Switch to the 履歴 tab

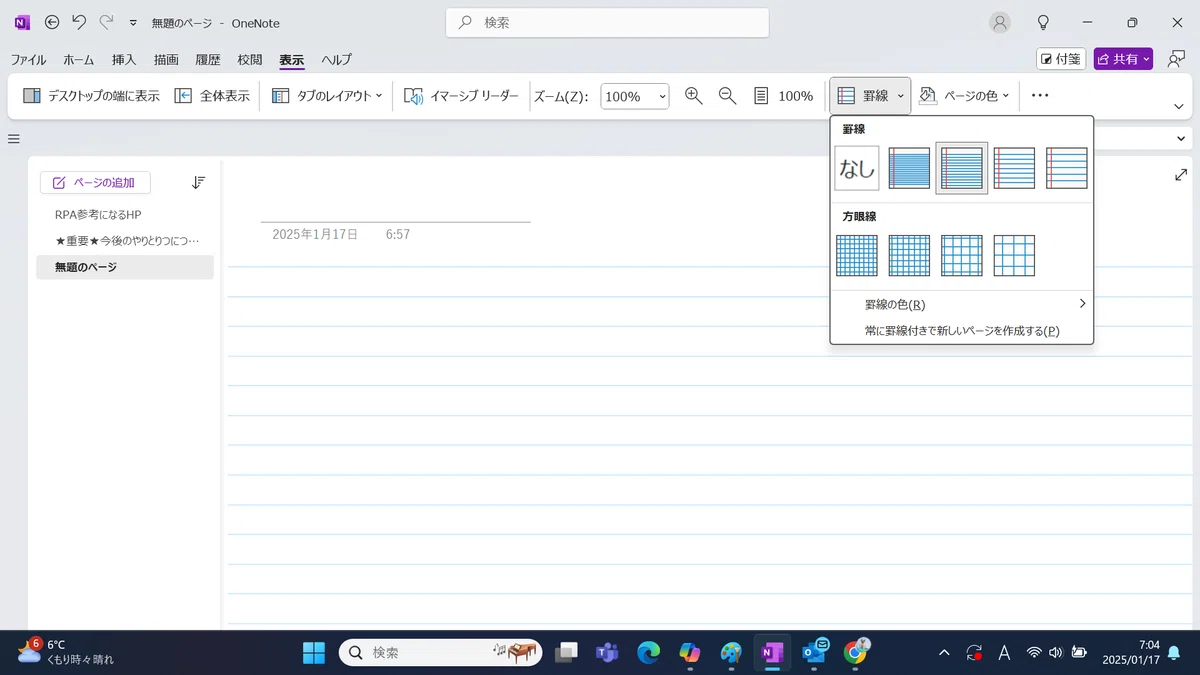(208, 60)
